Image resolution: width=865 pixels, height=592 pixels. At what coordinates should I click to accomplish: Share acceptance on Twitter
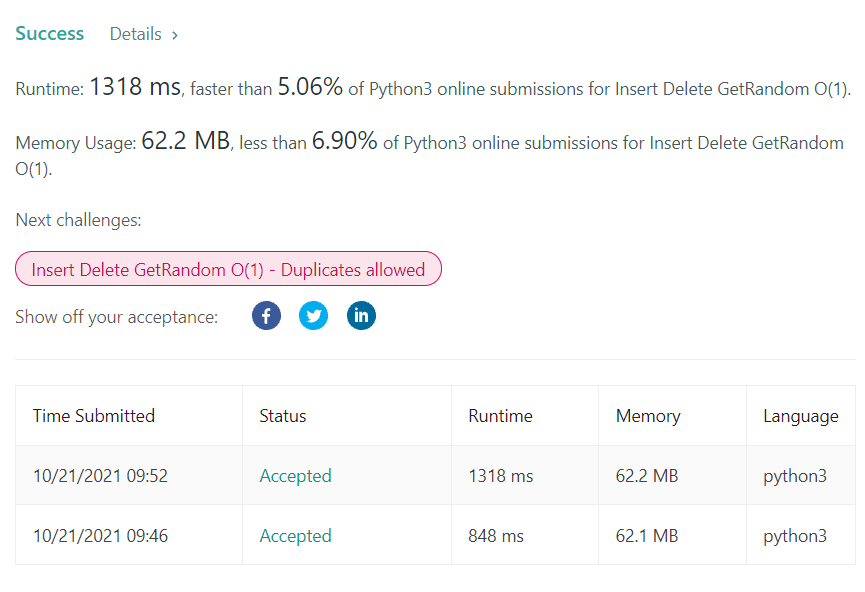[313, 316]
